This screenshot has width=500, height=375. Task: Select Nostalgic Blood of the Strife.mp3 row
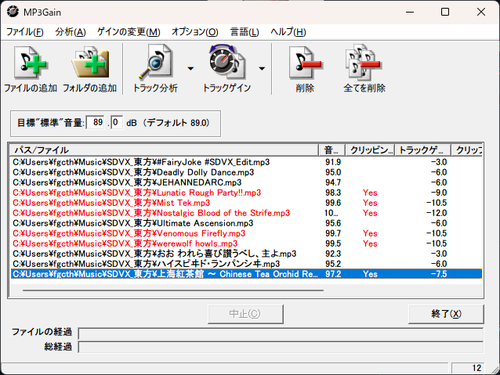click(246, 213)
